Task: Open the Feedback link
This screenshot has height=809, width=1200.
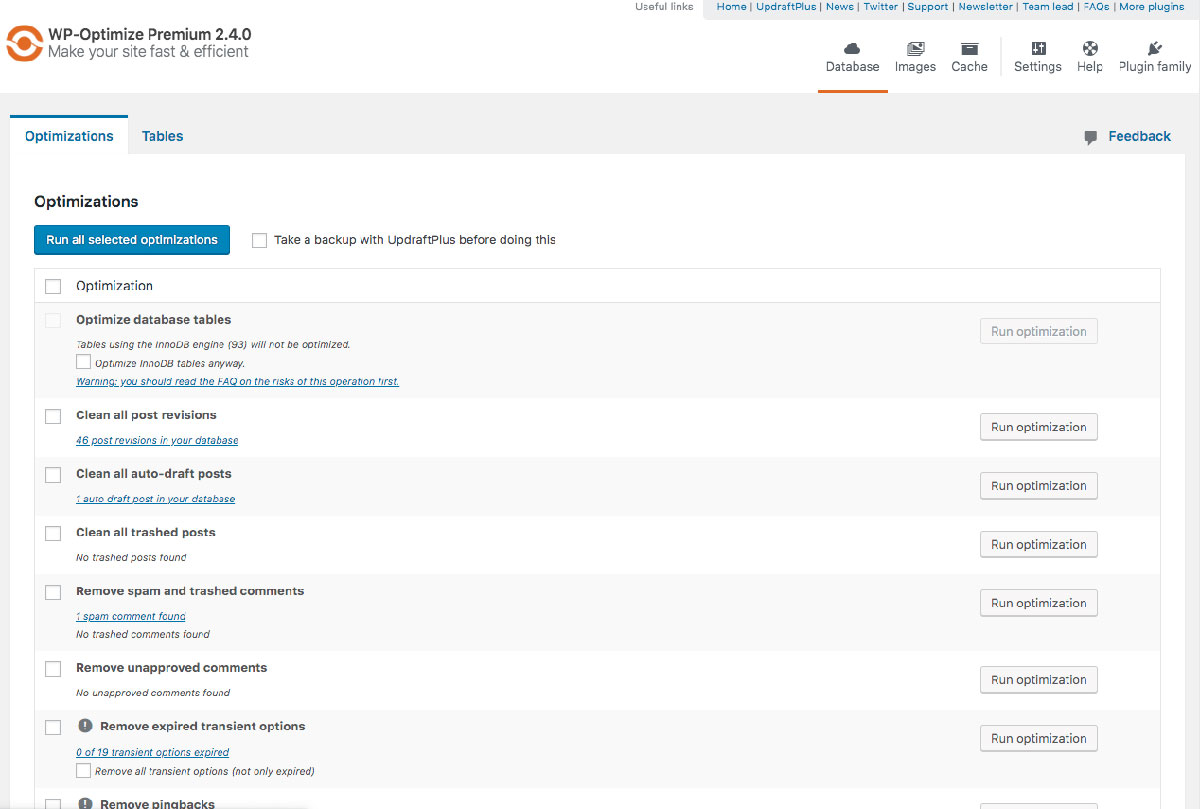Action: pos(1139,136)
